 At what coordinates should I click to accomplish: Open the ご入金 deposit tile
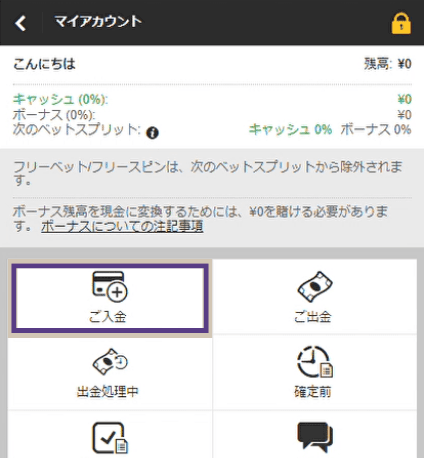(x=110, y=298)
